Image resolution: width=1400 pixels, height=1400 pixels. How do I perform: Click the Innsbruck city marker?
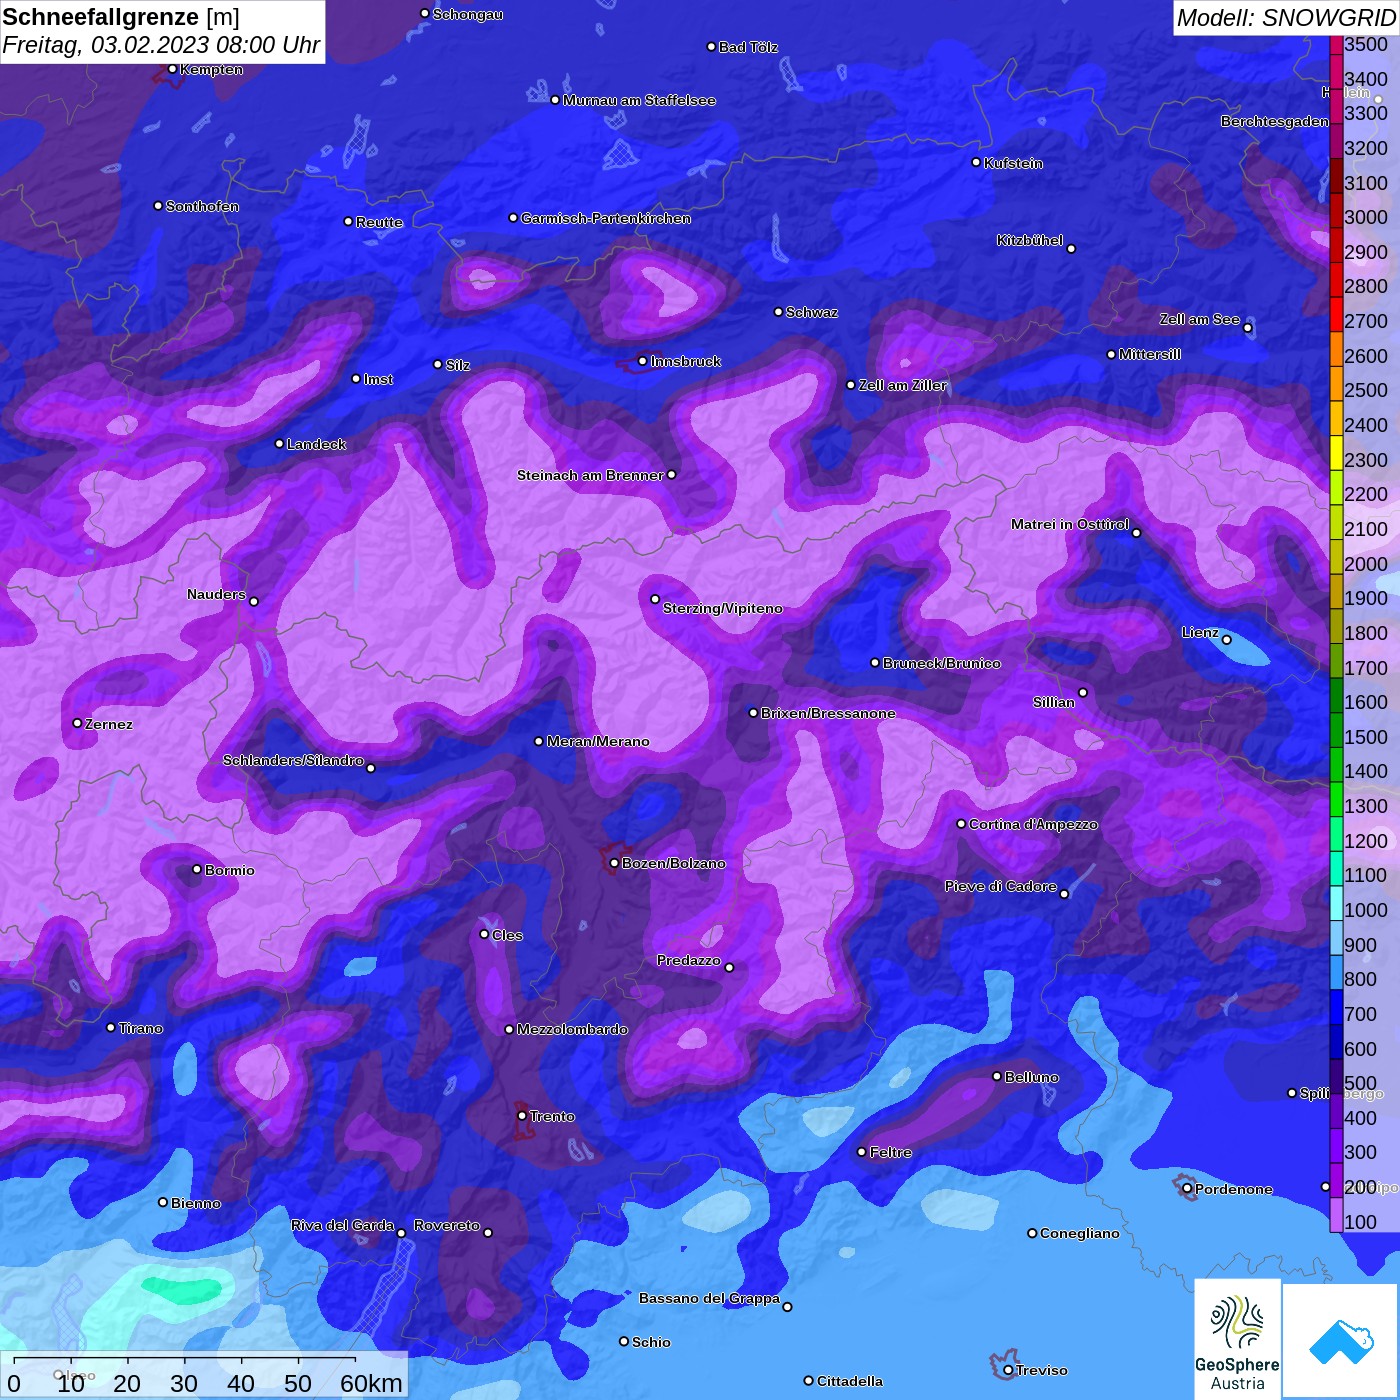click(642, 361)
